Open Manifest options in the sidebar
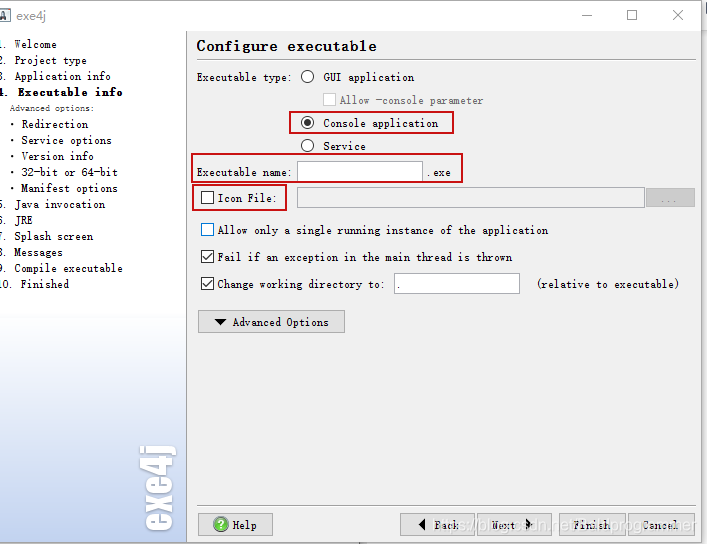This screenshot has height=544, width=707. pyautogui.click(x=69, y=188)
